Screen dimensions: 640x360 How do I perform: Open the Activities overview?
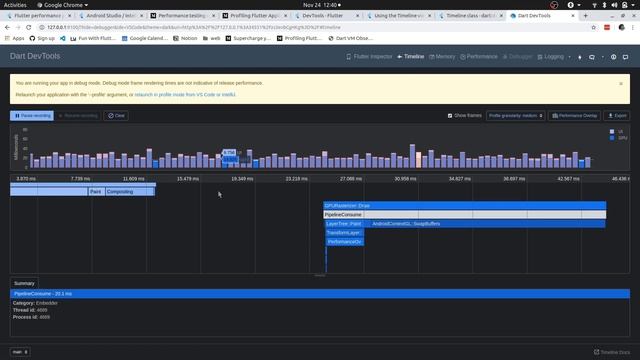[x=15, y=5]
